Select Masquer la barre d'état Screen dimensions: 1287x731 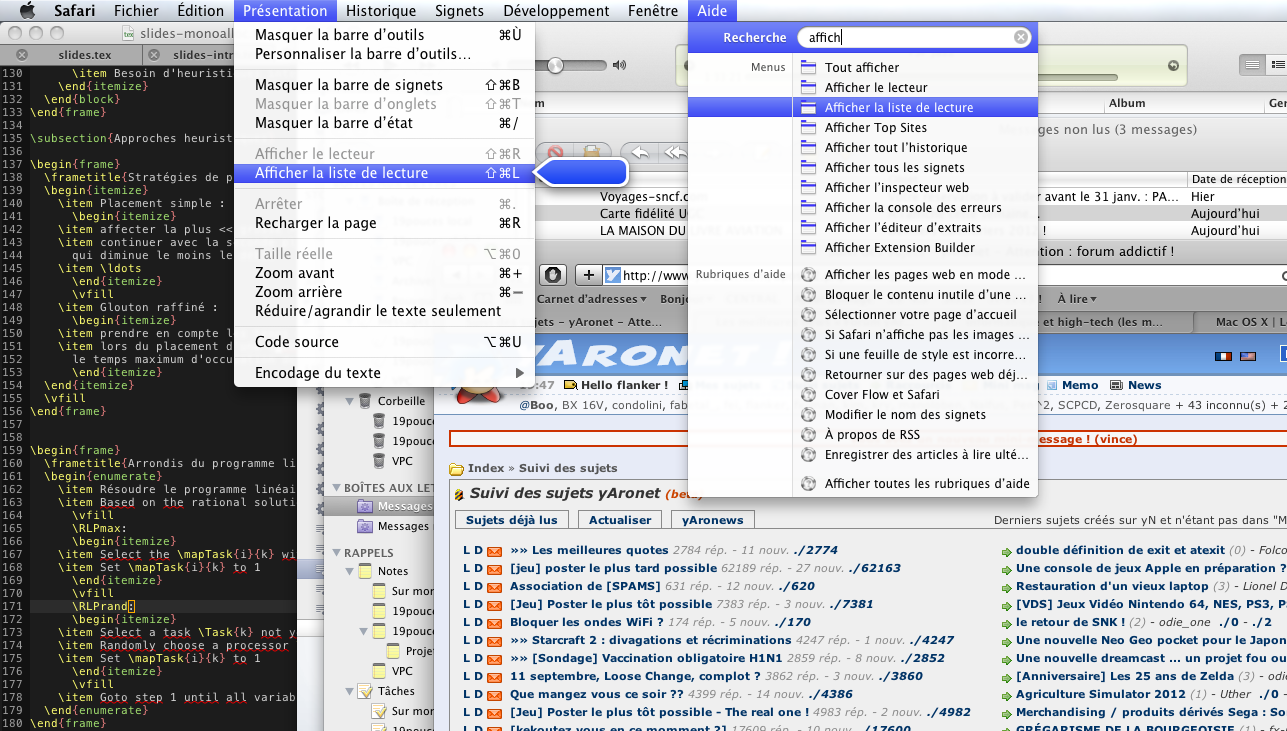[x=333, y=123]
